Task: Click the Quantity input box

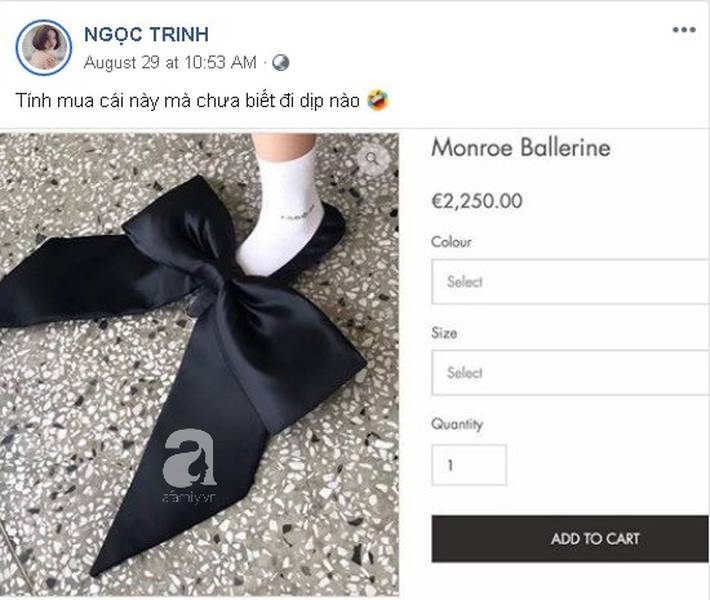Action: (469, 465)
